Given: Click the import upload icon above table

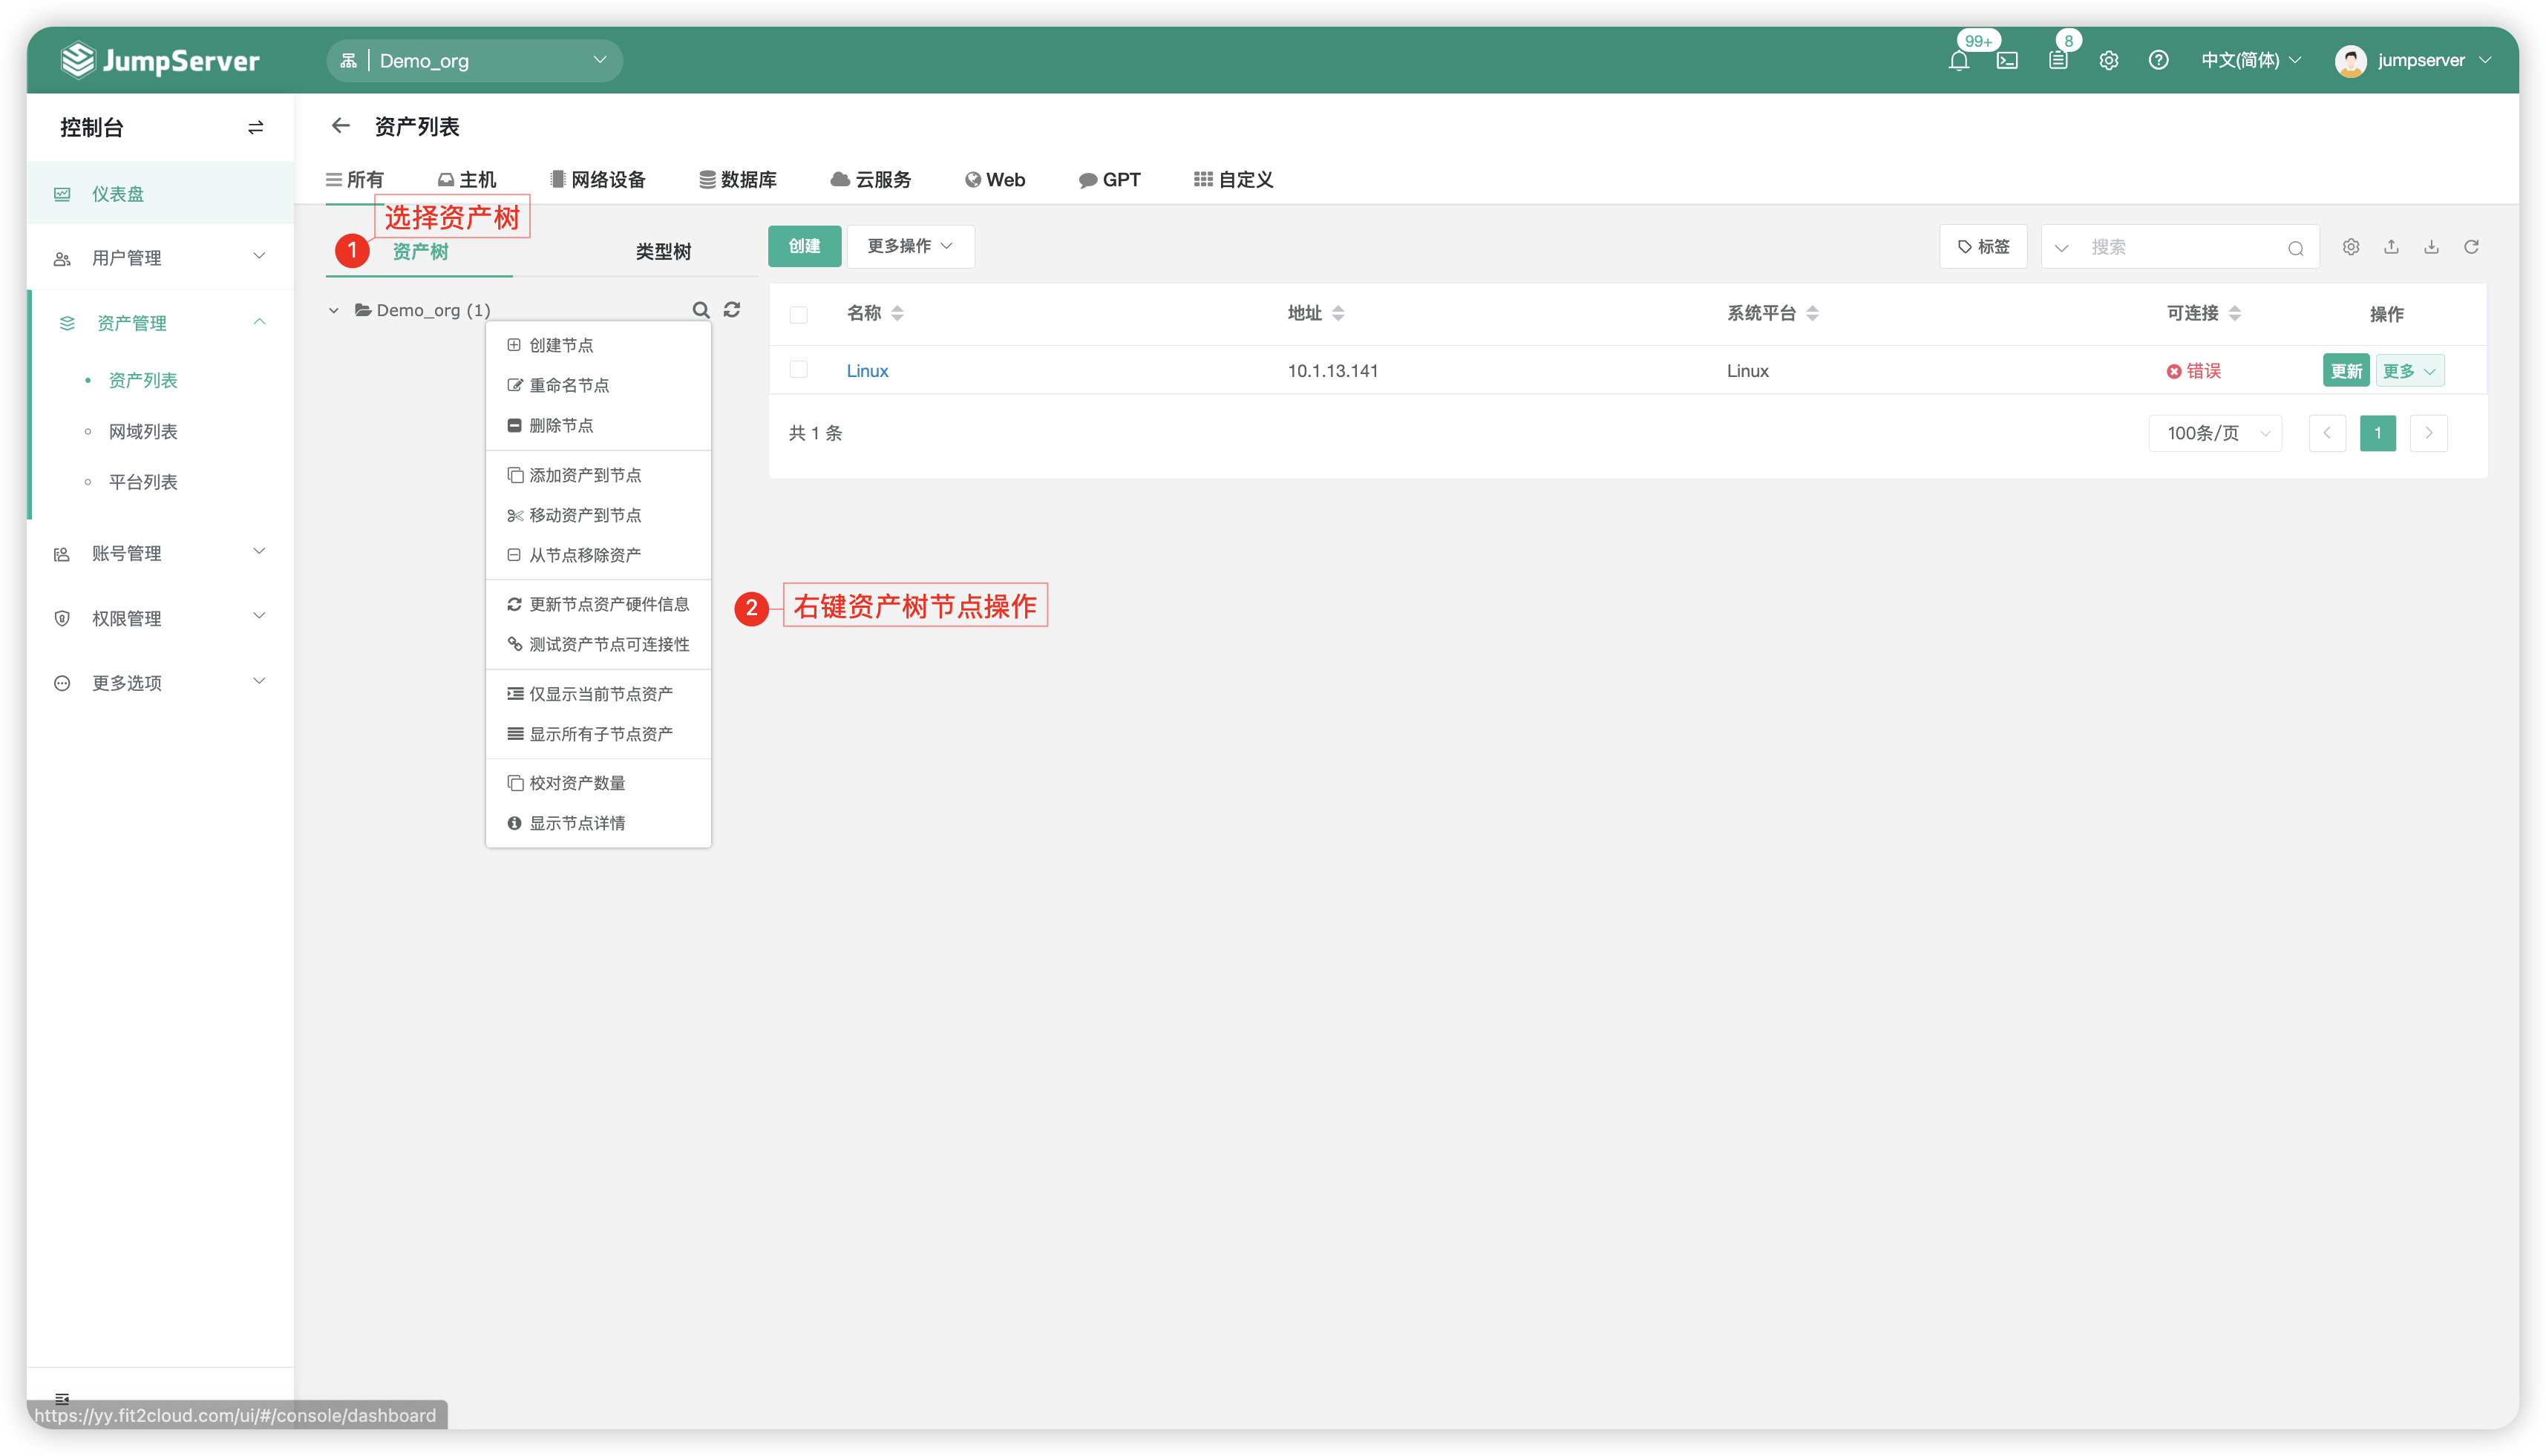Looking at the screenshot, I should (x=2391, y=247).
